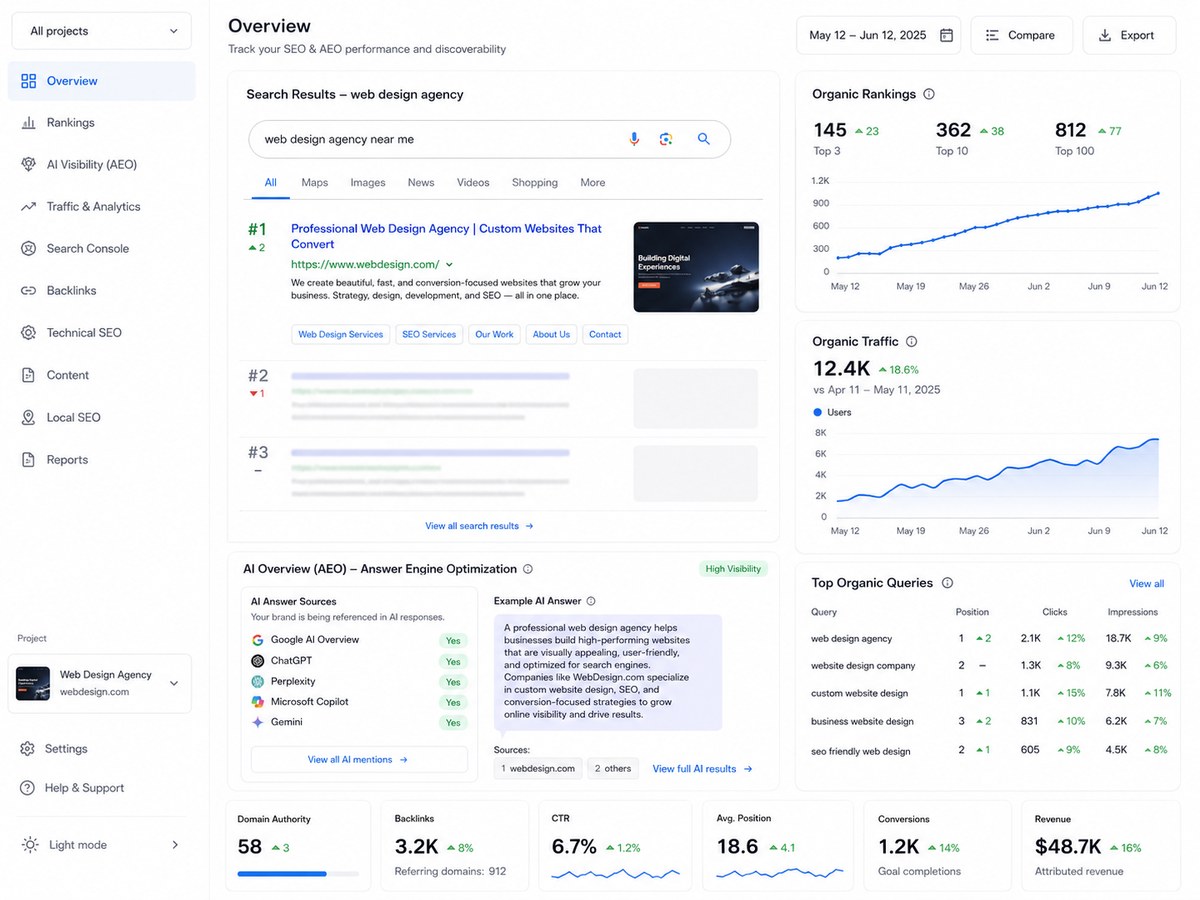Click View all in Top Organic Queries
1200x900 pixels.
(1147, 584)
